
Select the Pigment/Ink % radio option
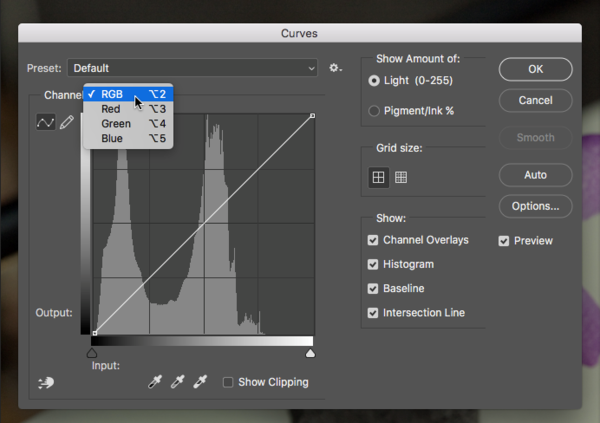[x=374, y=111]
